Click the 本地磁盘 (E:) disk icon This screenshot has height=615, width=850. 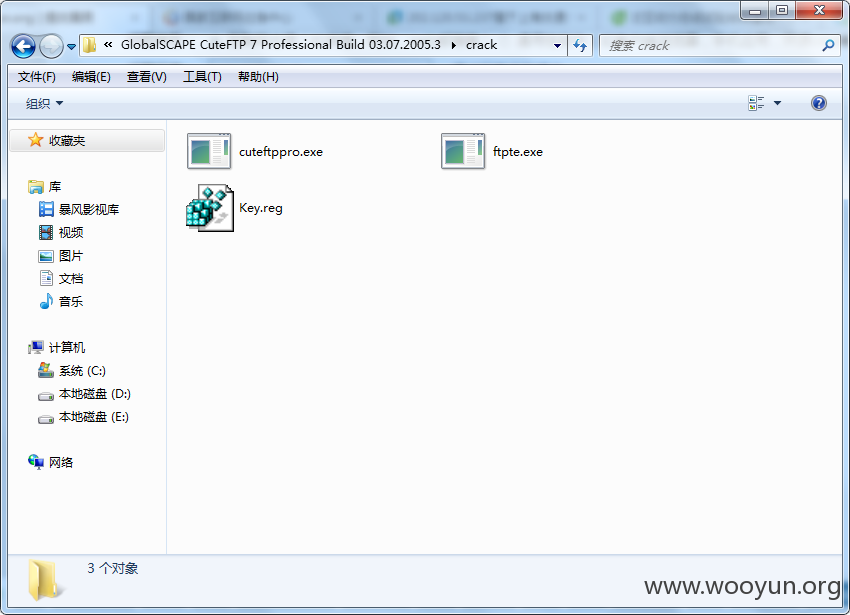click(46, 419)
